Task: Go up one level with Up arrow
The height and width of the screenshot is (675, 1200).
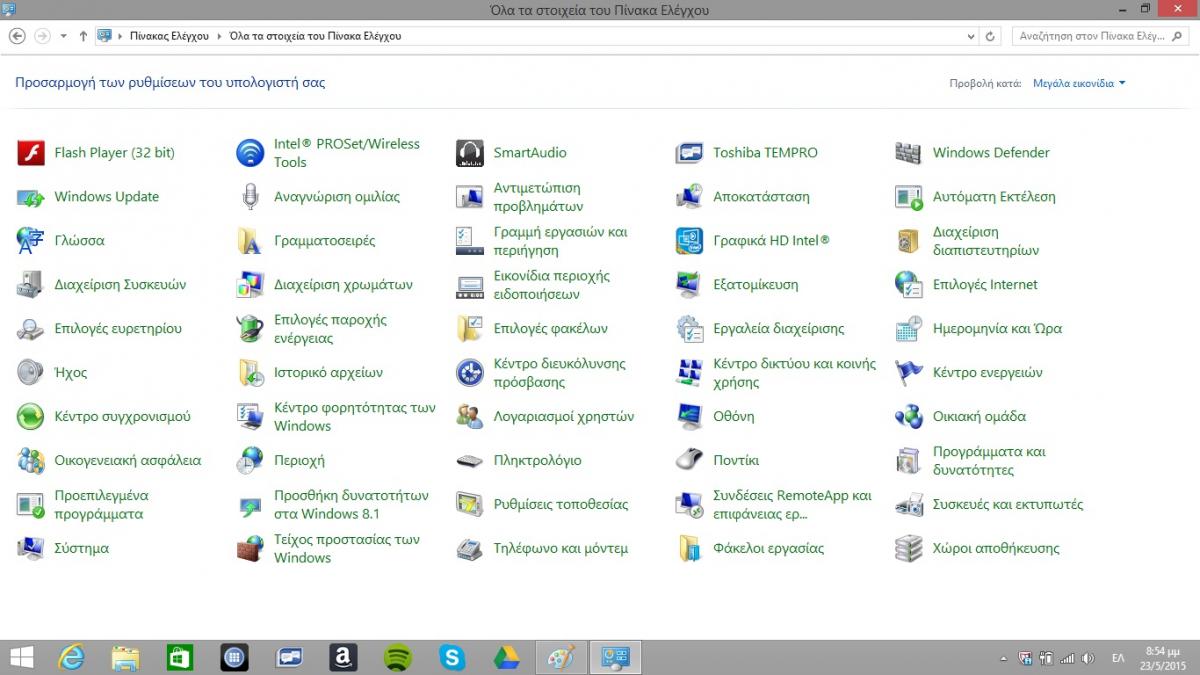Action: (x=83, y=36)
